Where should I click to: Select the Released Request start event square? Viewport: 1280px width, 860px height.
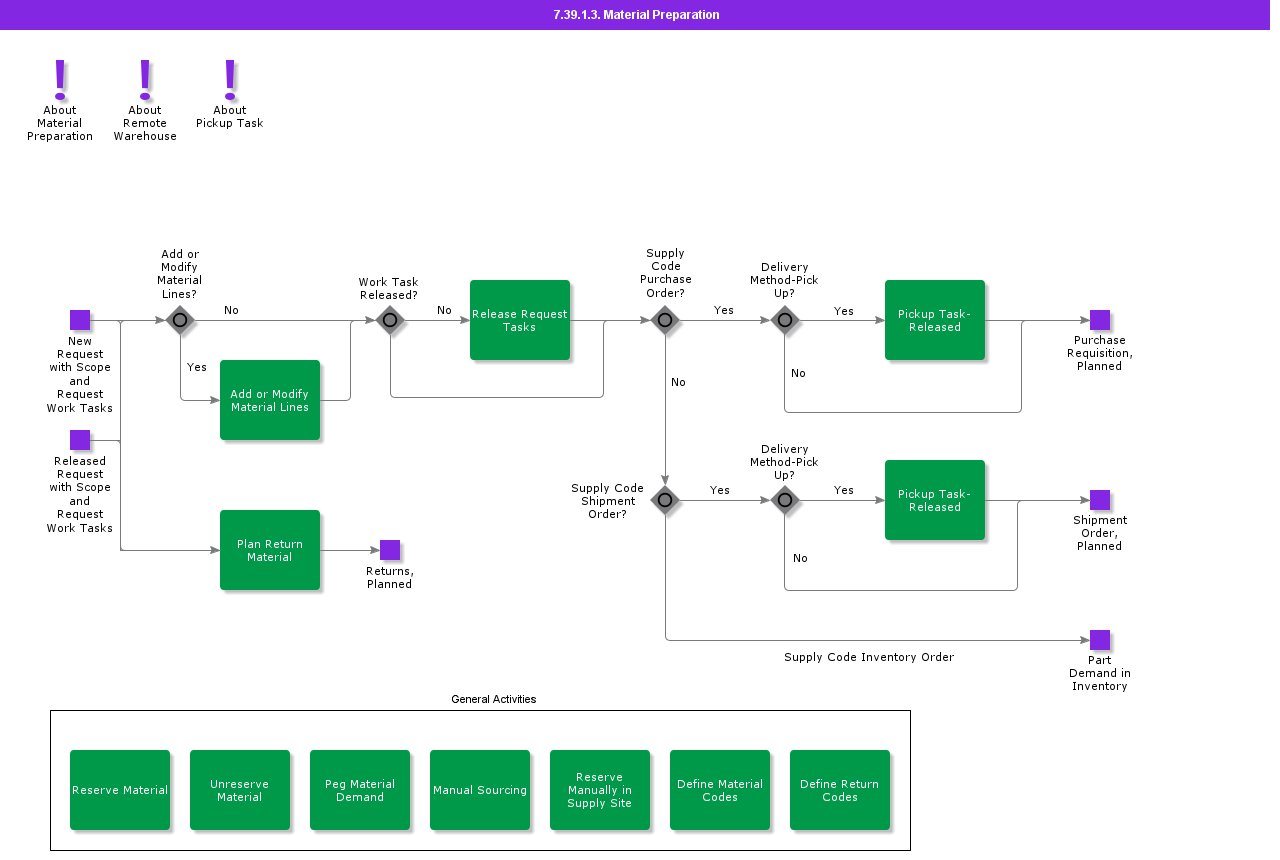(80, 440)
